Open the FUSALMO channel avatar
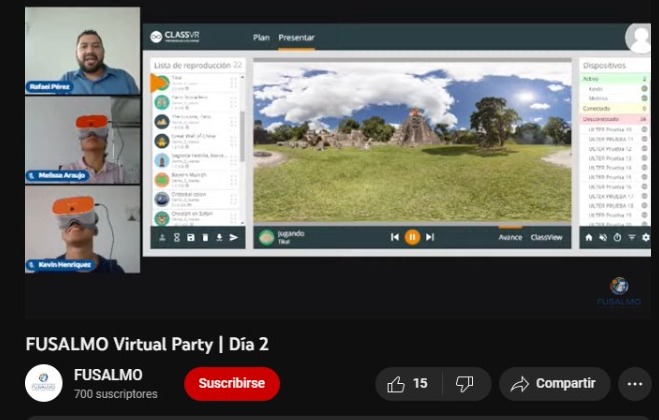 [43, 384]
